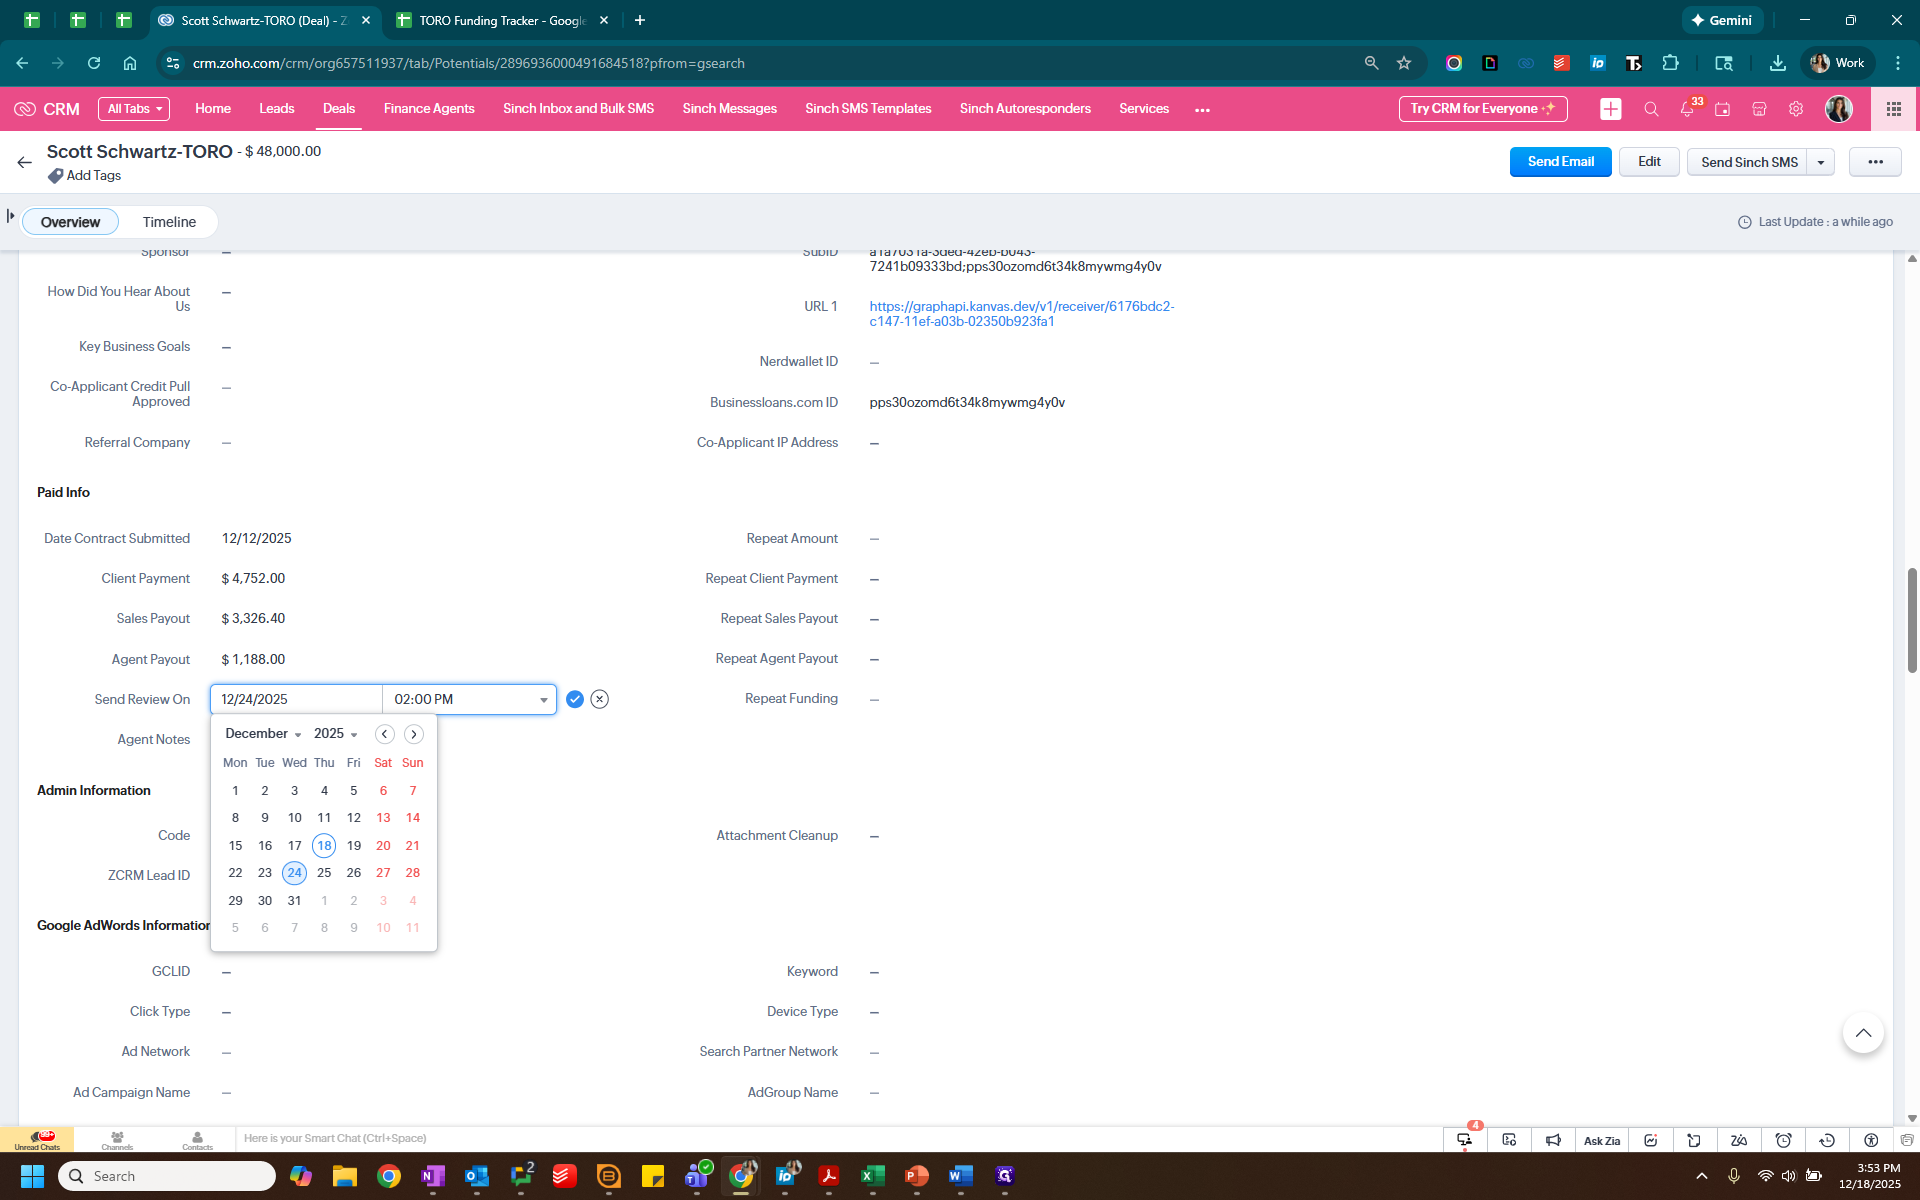This screenshot has width=1920, height=1200.
Task: Expand the December month dropdown
Action: tap(263, 734)
